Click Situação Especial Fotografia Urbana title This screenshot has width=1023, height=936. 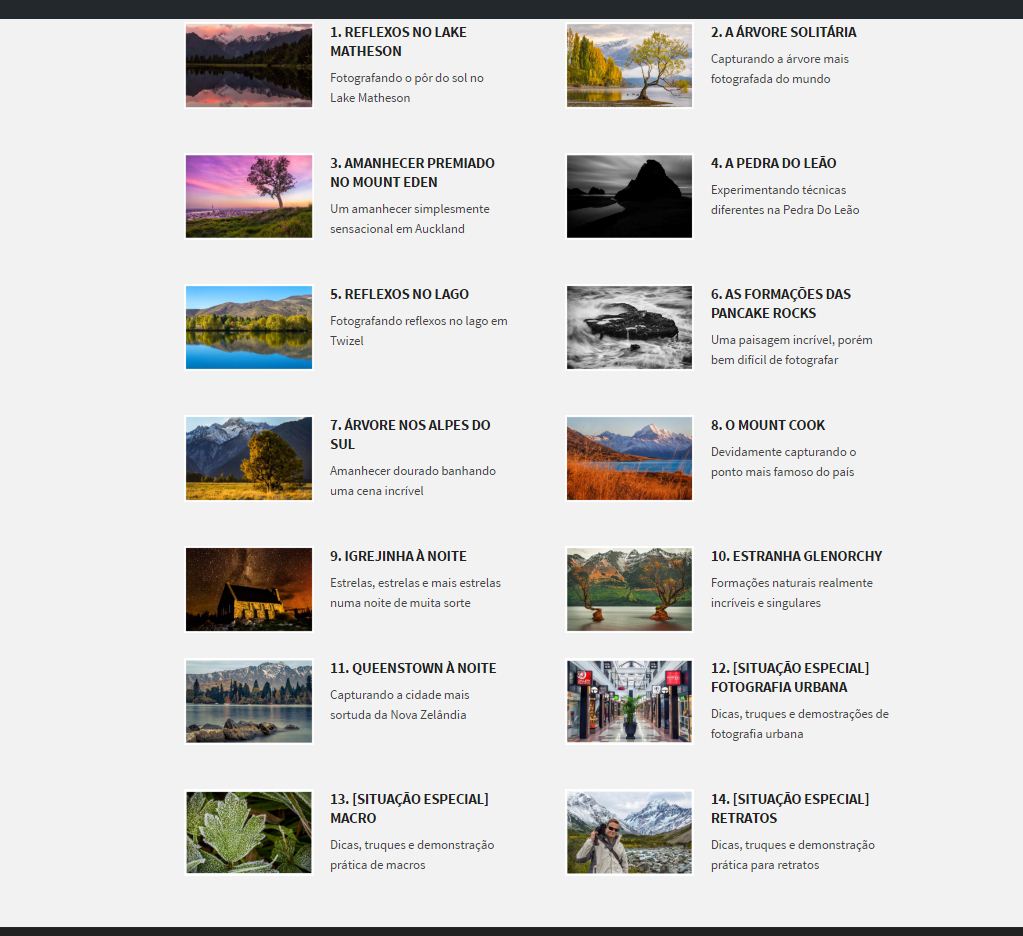[789, 677]
